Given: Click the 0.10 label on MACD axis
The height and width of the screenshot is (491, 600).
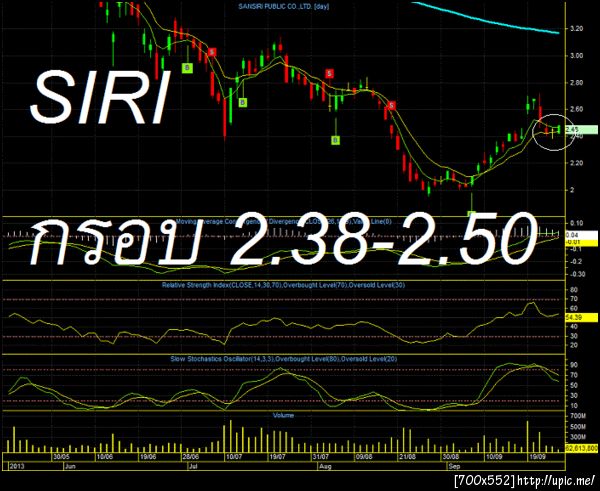Looking at the screenshot, I should pyautogui.click(x=577, y=223).
